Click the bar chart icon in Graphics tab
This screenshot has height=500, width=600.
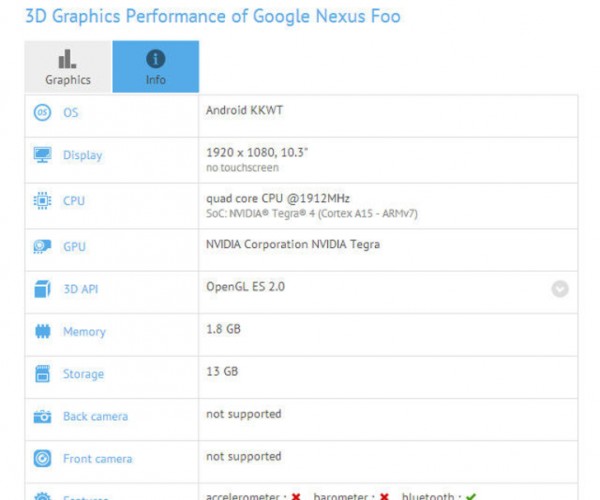(67, 59)
